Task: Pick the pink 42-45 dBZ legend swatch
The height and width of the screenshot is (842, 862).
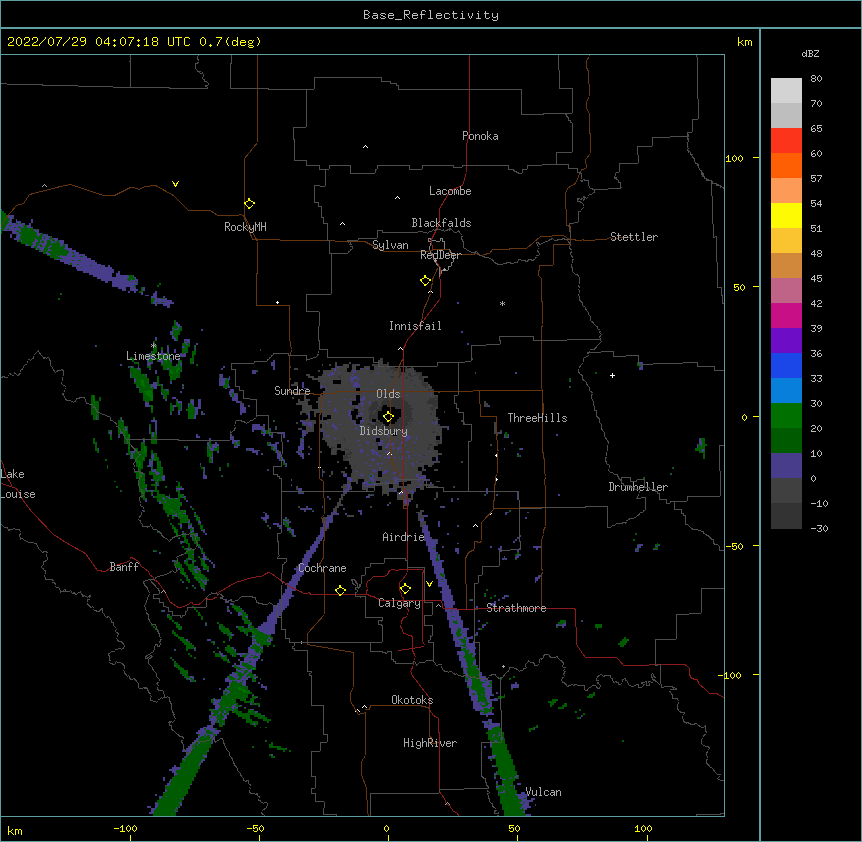Action: coord(786,291)
